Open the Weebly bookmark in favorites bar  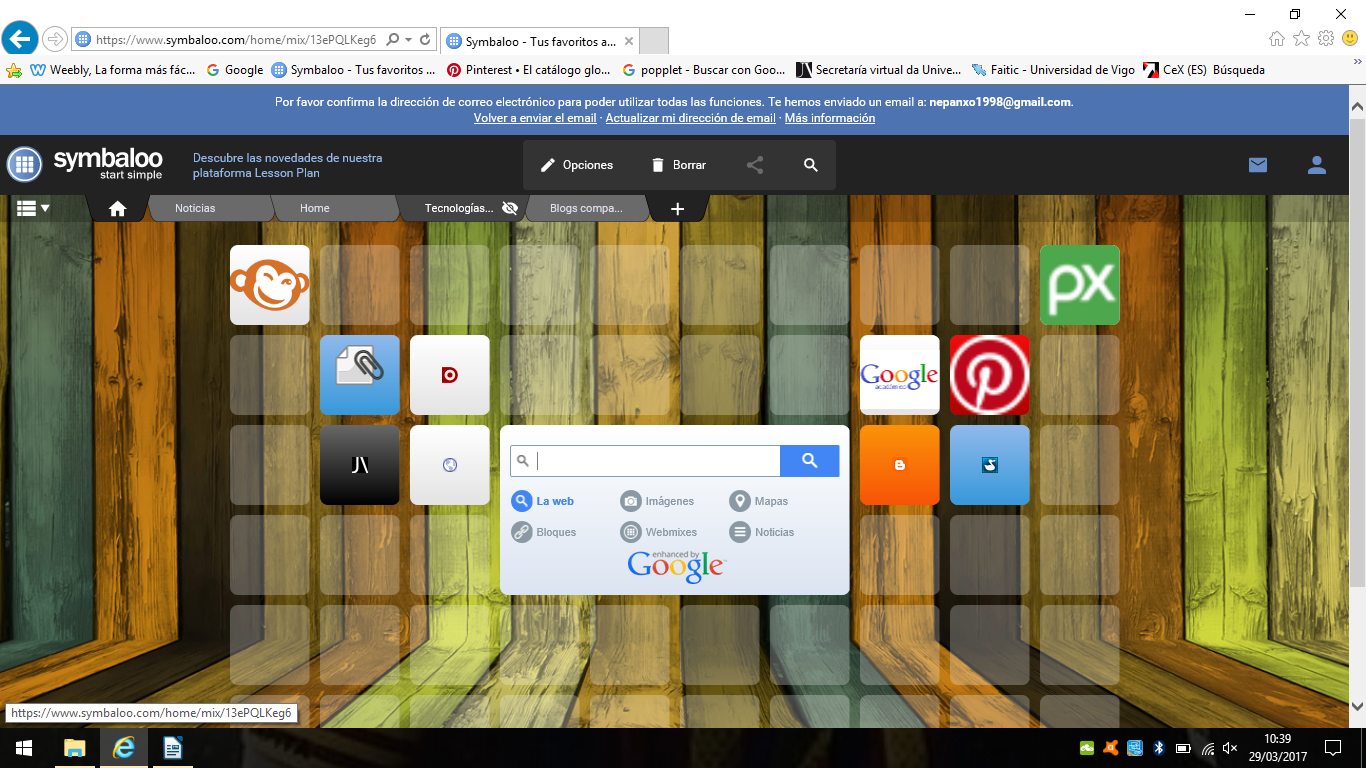click(x=114, y=70)
